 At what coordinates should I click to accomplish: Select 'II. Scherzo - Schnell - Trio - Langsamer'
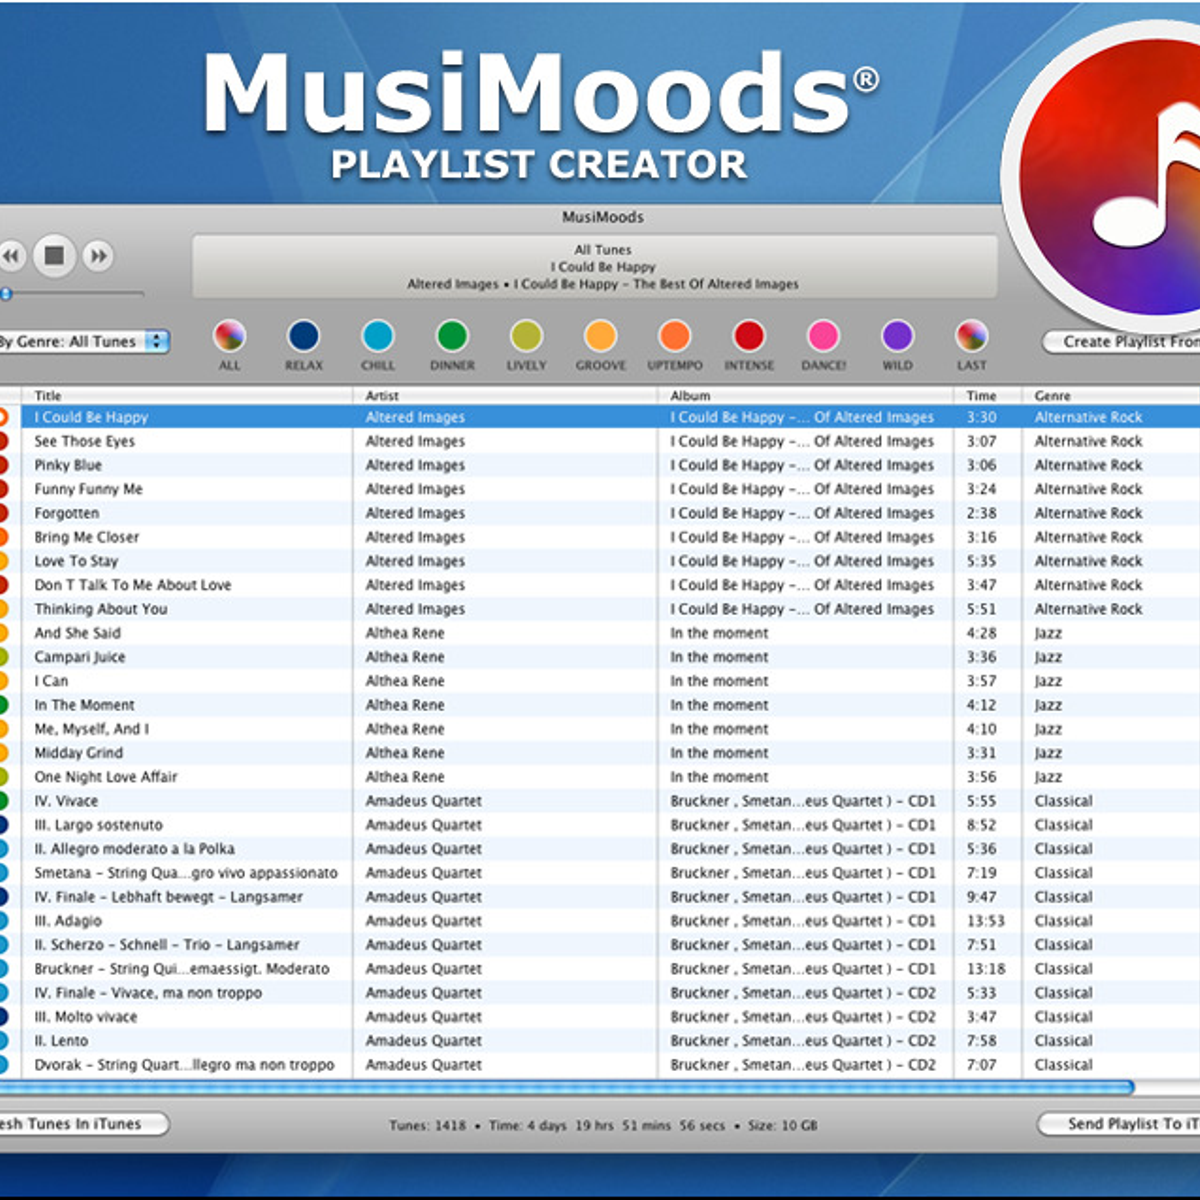pos(600,945)
